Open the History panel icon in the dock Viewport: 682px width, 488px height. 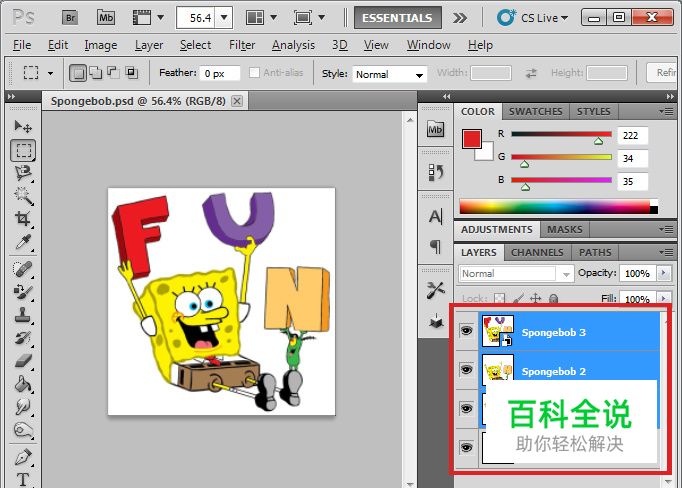(436, 172)
